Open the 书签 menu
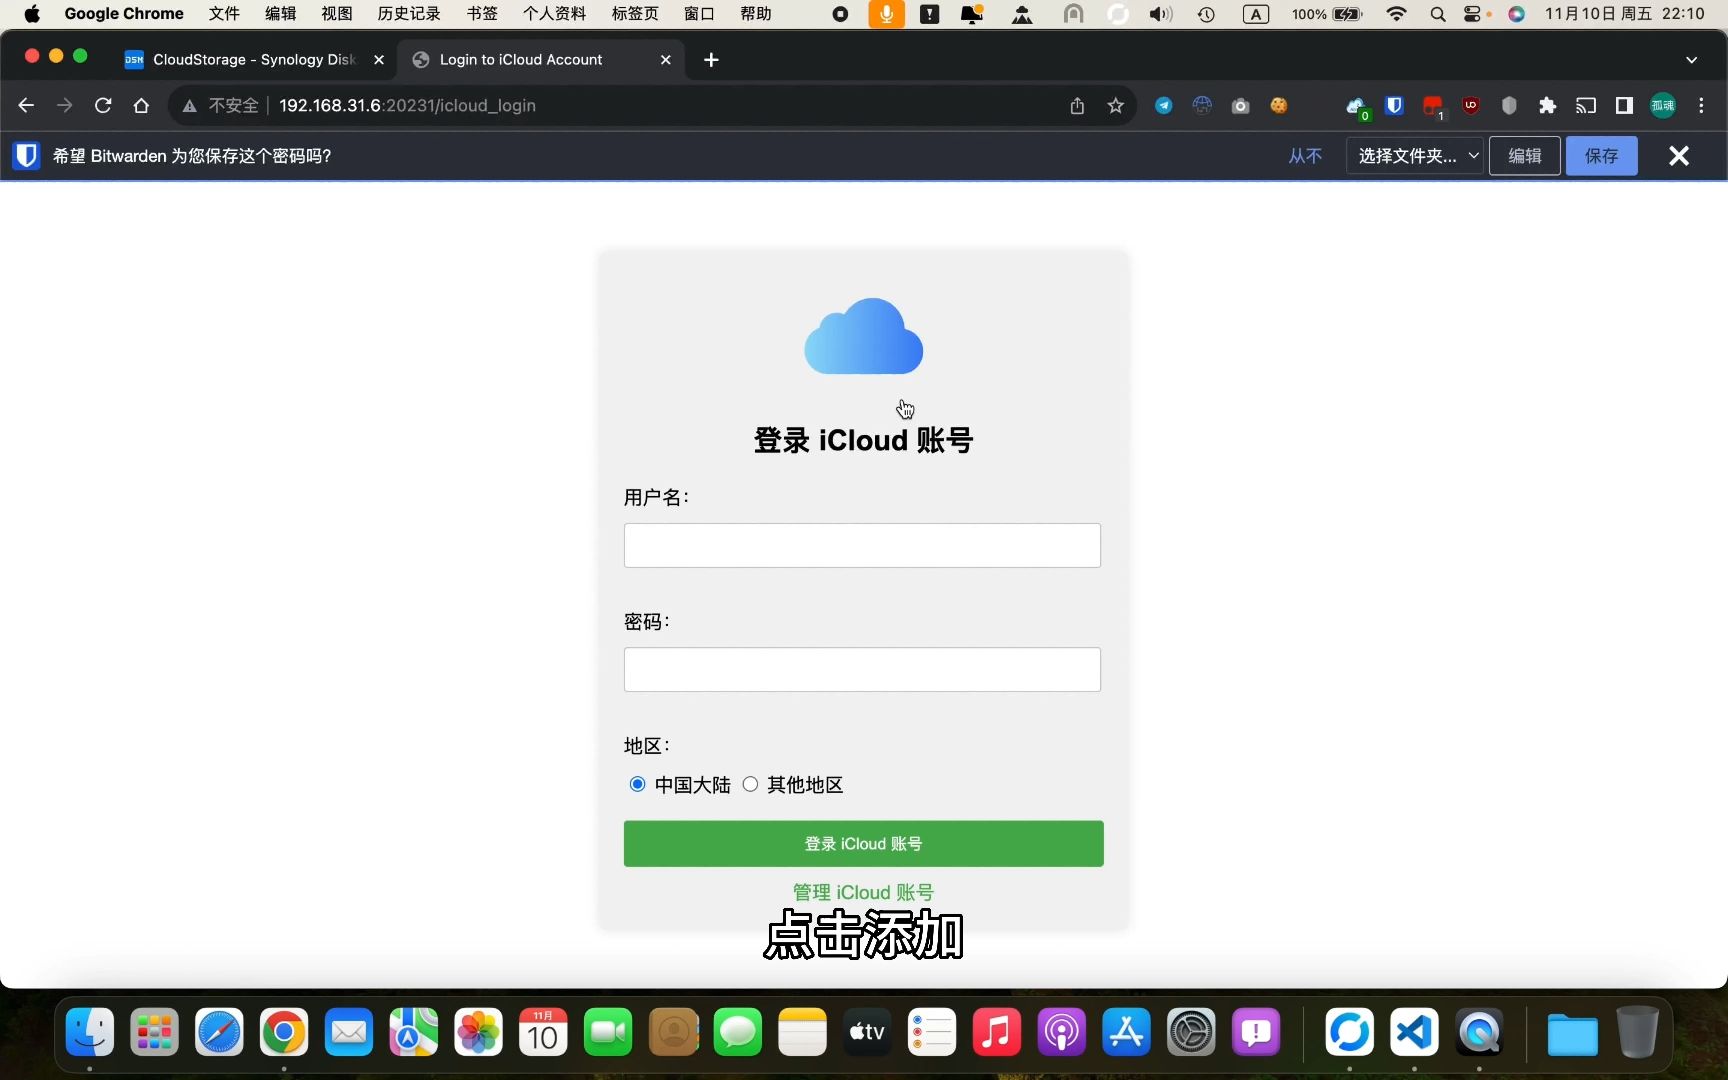Viewport: 1728px width, 1080px height. point(482,14)
